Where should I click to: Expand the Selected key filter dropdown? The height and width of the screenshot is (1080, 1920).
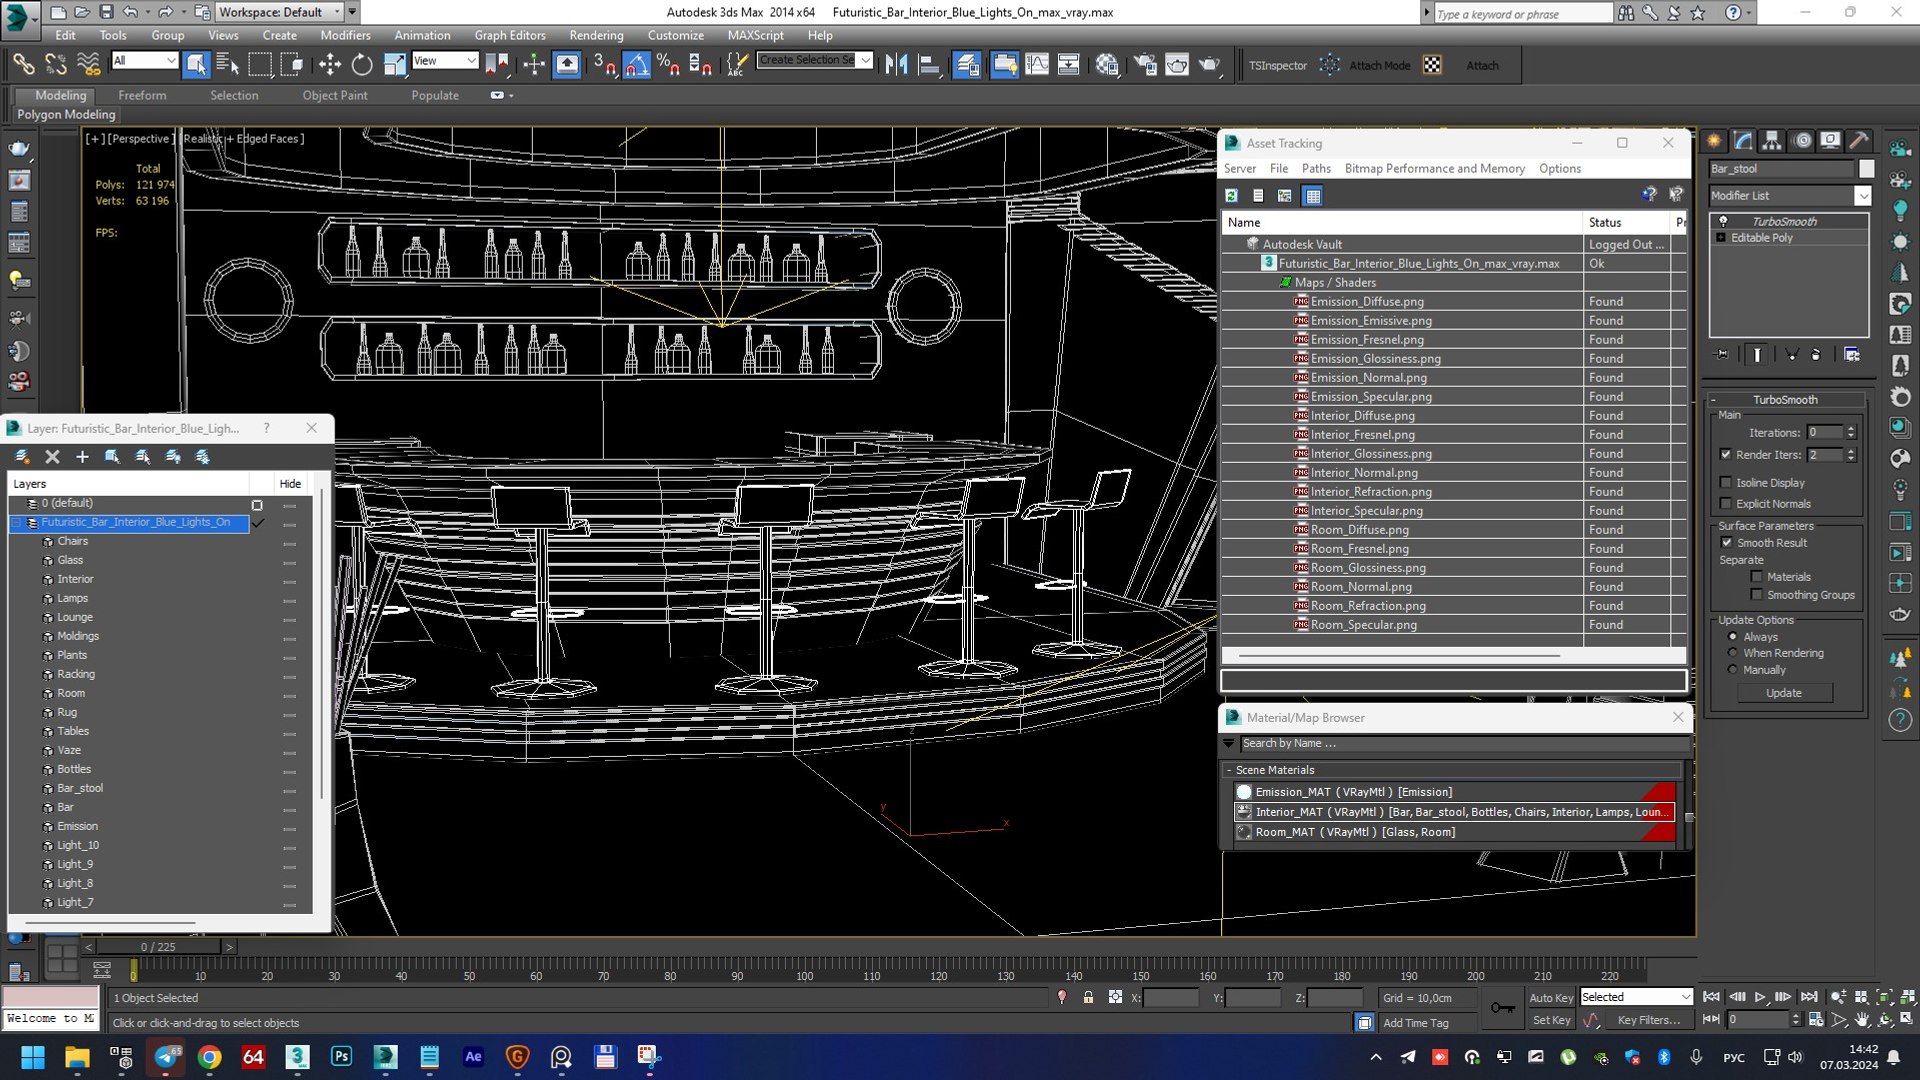click(1685, 997)
